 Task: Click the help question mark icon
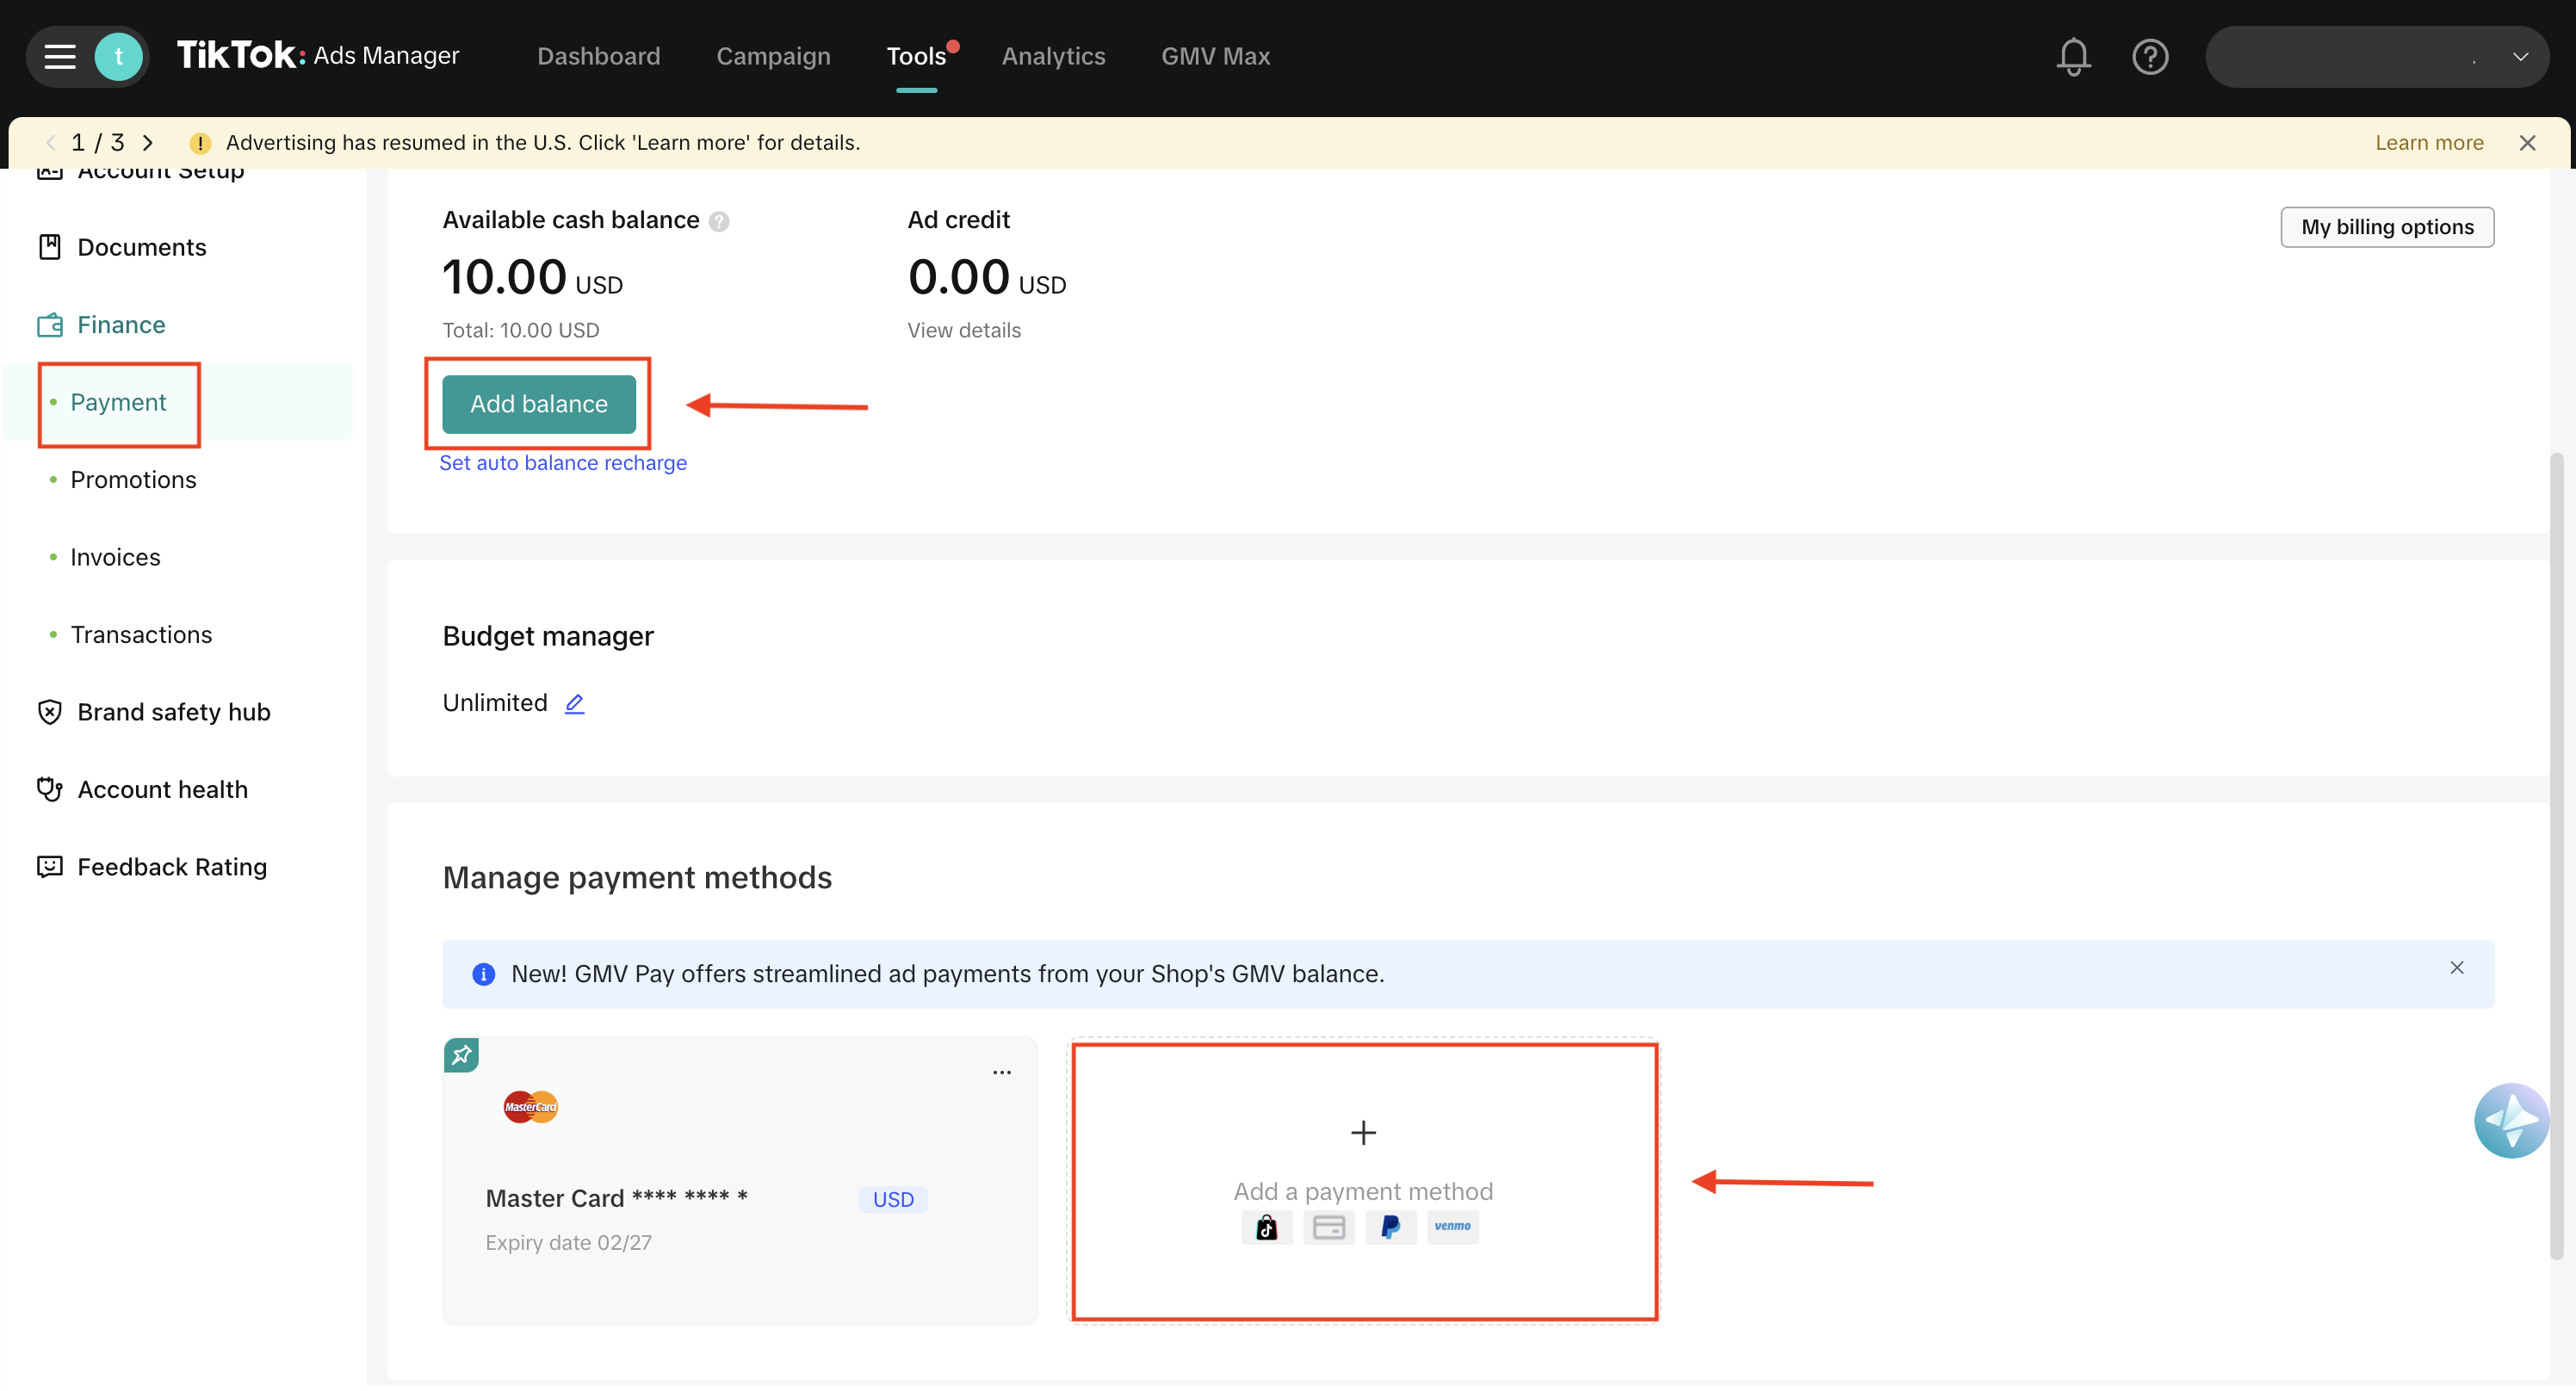[2150, 57]
